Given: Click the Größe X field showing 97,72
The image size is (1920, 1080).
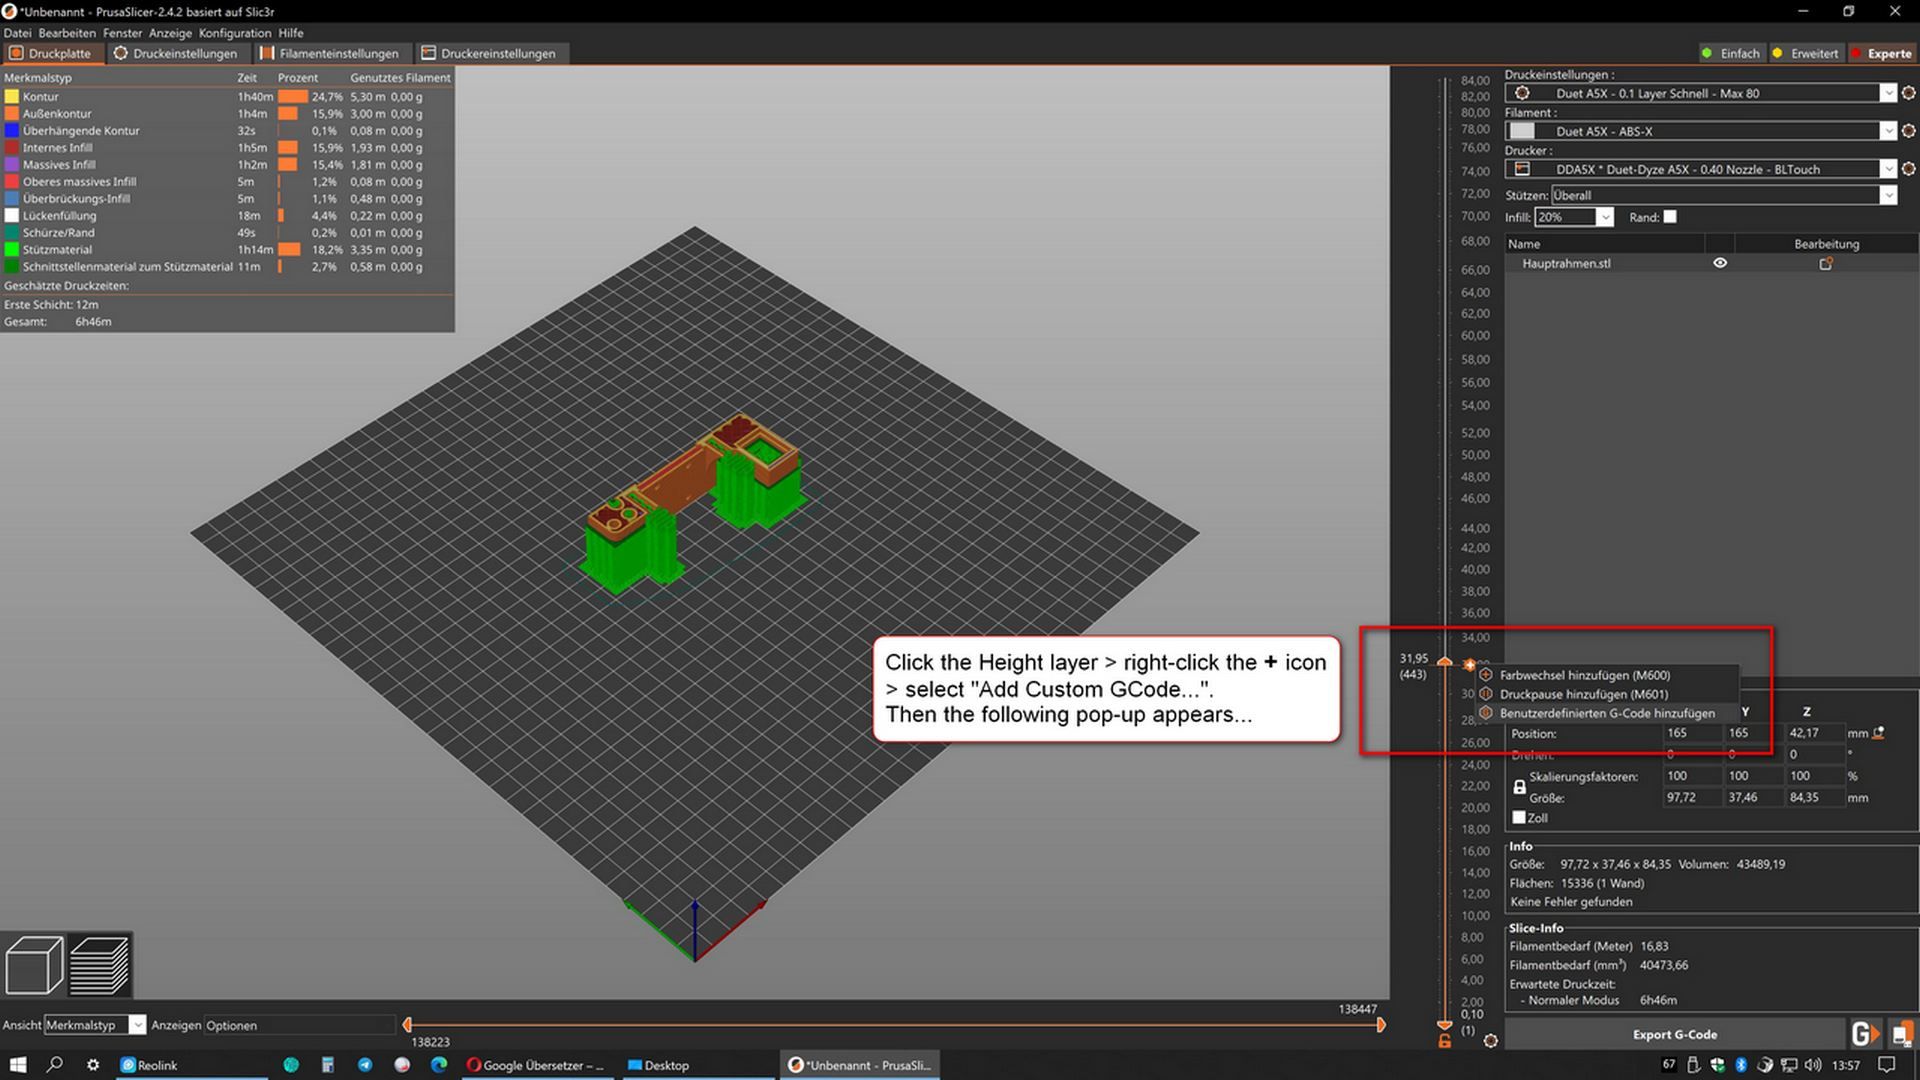Looking at the screenshot, I should (x=1693, y=797).
